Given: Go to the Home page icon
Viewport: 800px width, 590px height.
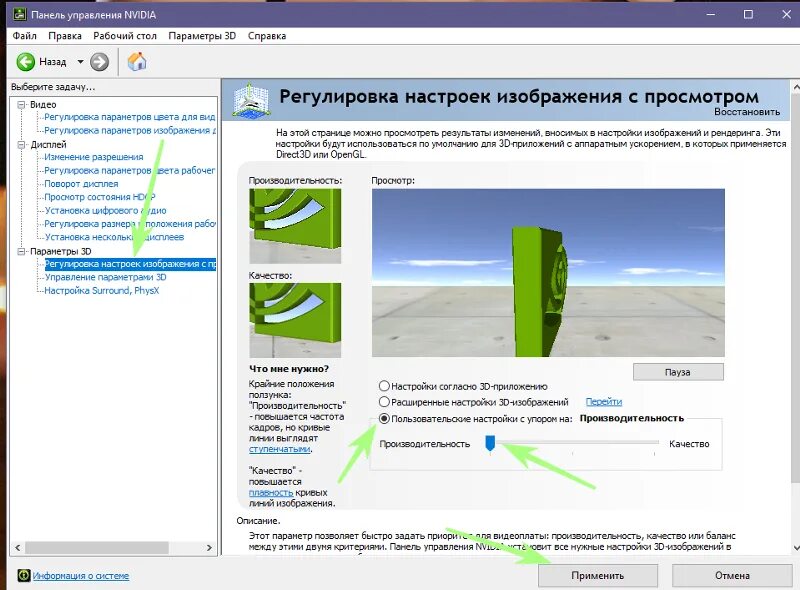Looking at the screenshot, I should click(x=137, y=62).
